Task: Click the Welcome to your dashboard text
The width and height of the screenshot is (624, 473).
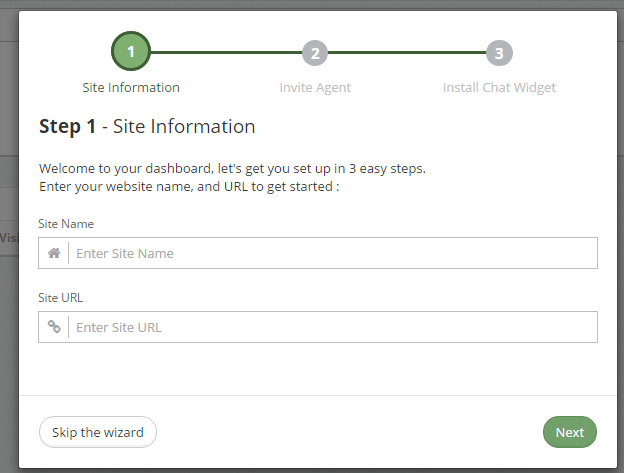Action: [x=232, y=168]
